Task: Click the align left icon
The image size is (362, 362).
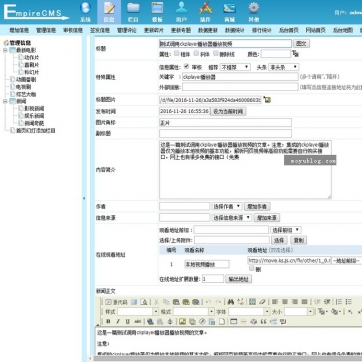Action: pyautogui.click(x=275, y=302)
